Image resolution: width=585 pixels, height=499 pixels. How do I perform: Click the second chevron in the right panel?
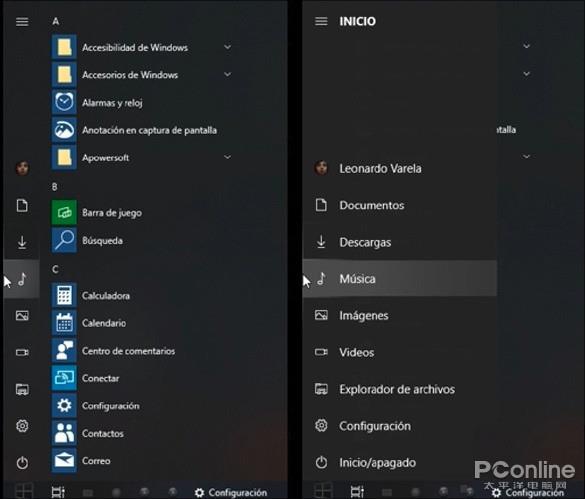526,74
